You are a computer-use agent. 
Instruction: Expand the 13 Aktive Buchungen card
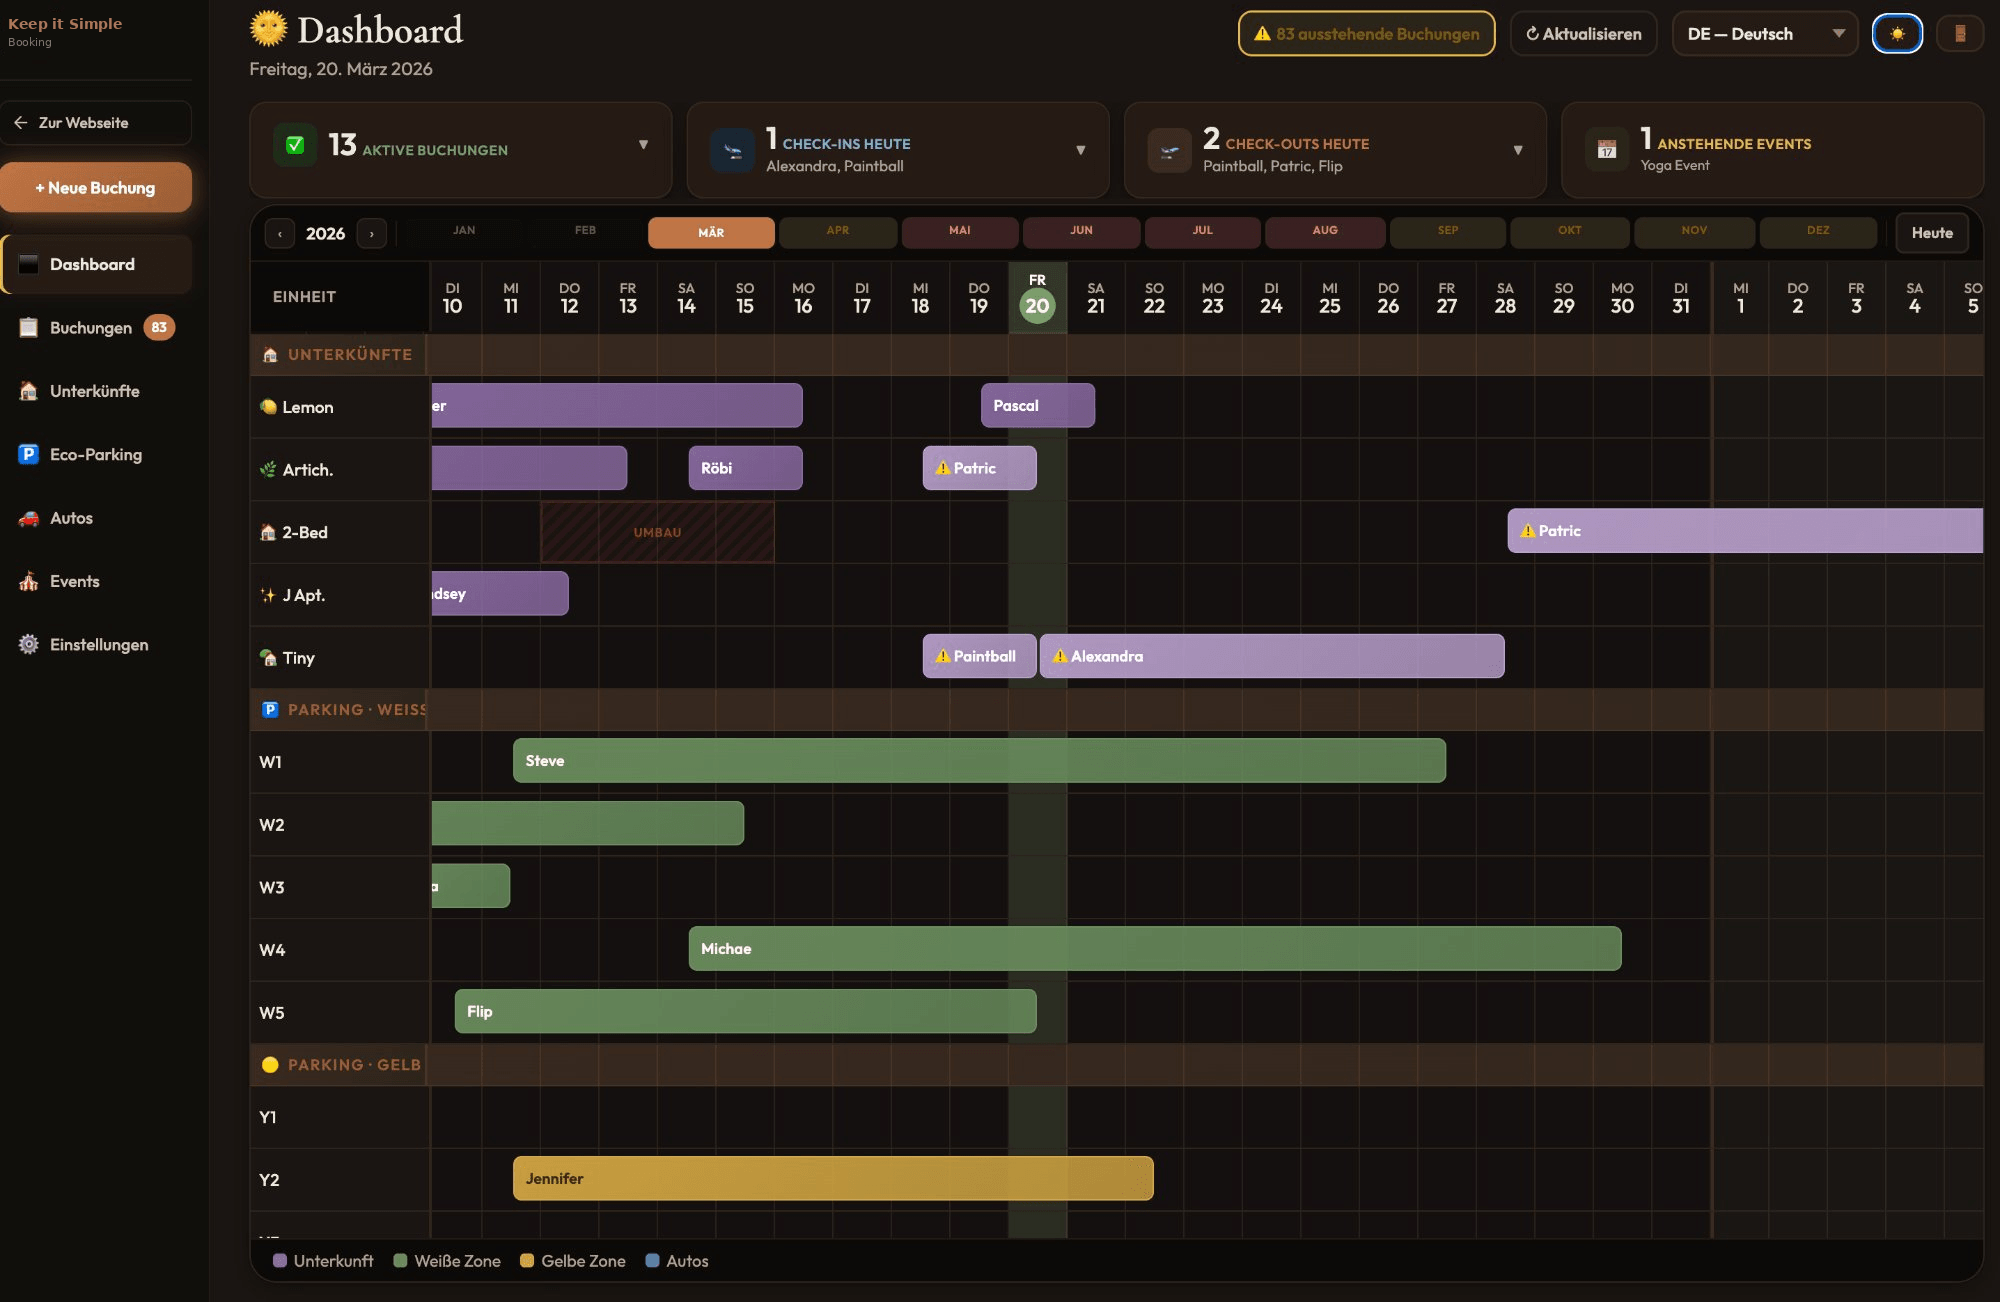tap(643, 146)
